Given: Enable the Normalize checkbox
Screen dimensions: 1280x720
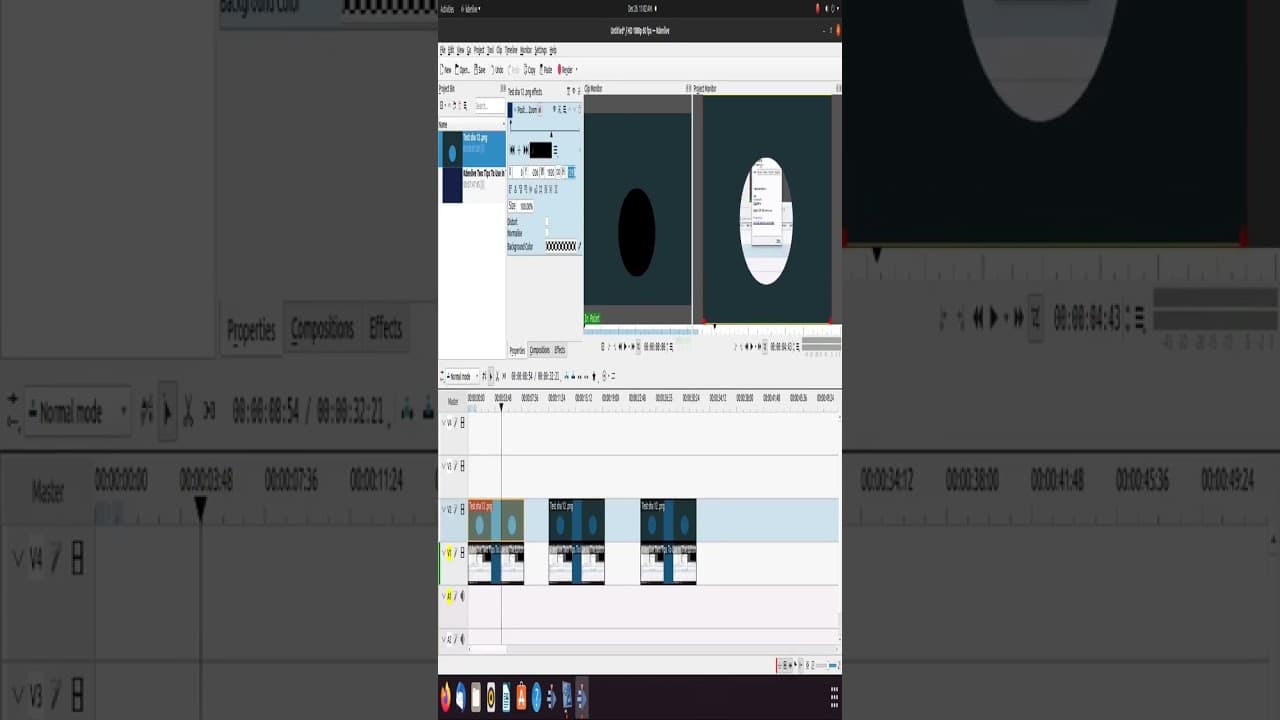Looking at the screenshot, I should coord(546,234).
